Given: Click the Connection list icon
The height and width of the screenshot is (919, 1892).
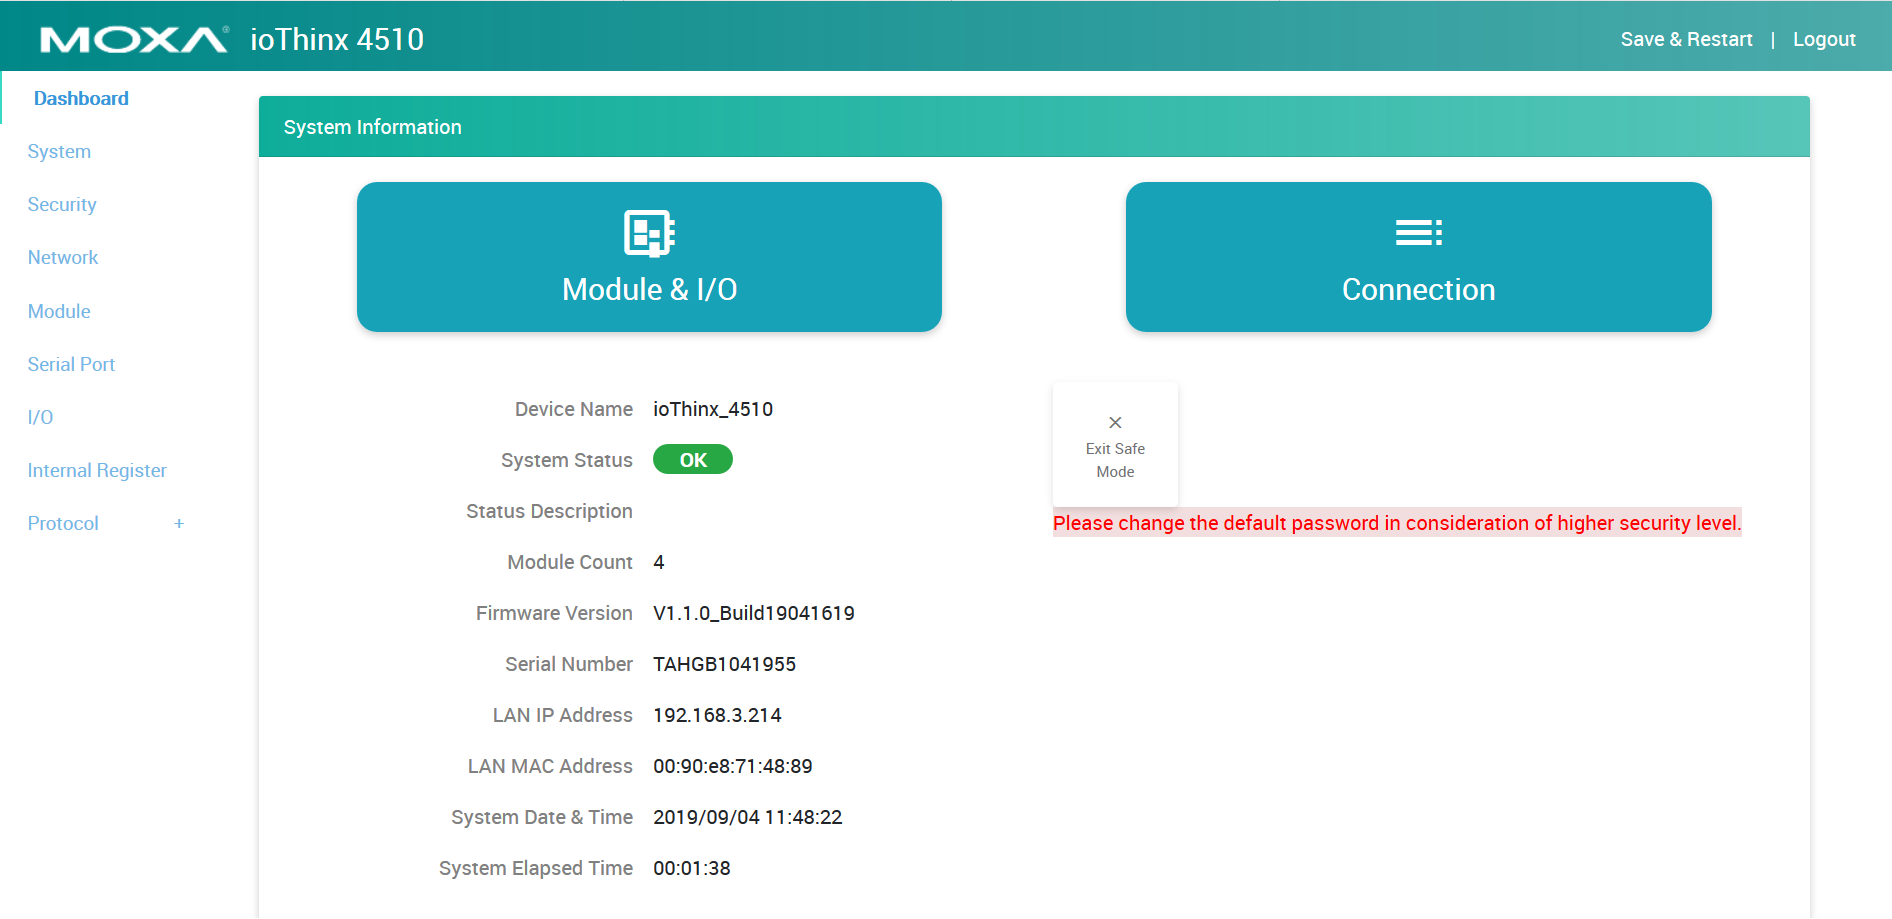Looking at the screenshot, I should click(x=1418, y=233).
